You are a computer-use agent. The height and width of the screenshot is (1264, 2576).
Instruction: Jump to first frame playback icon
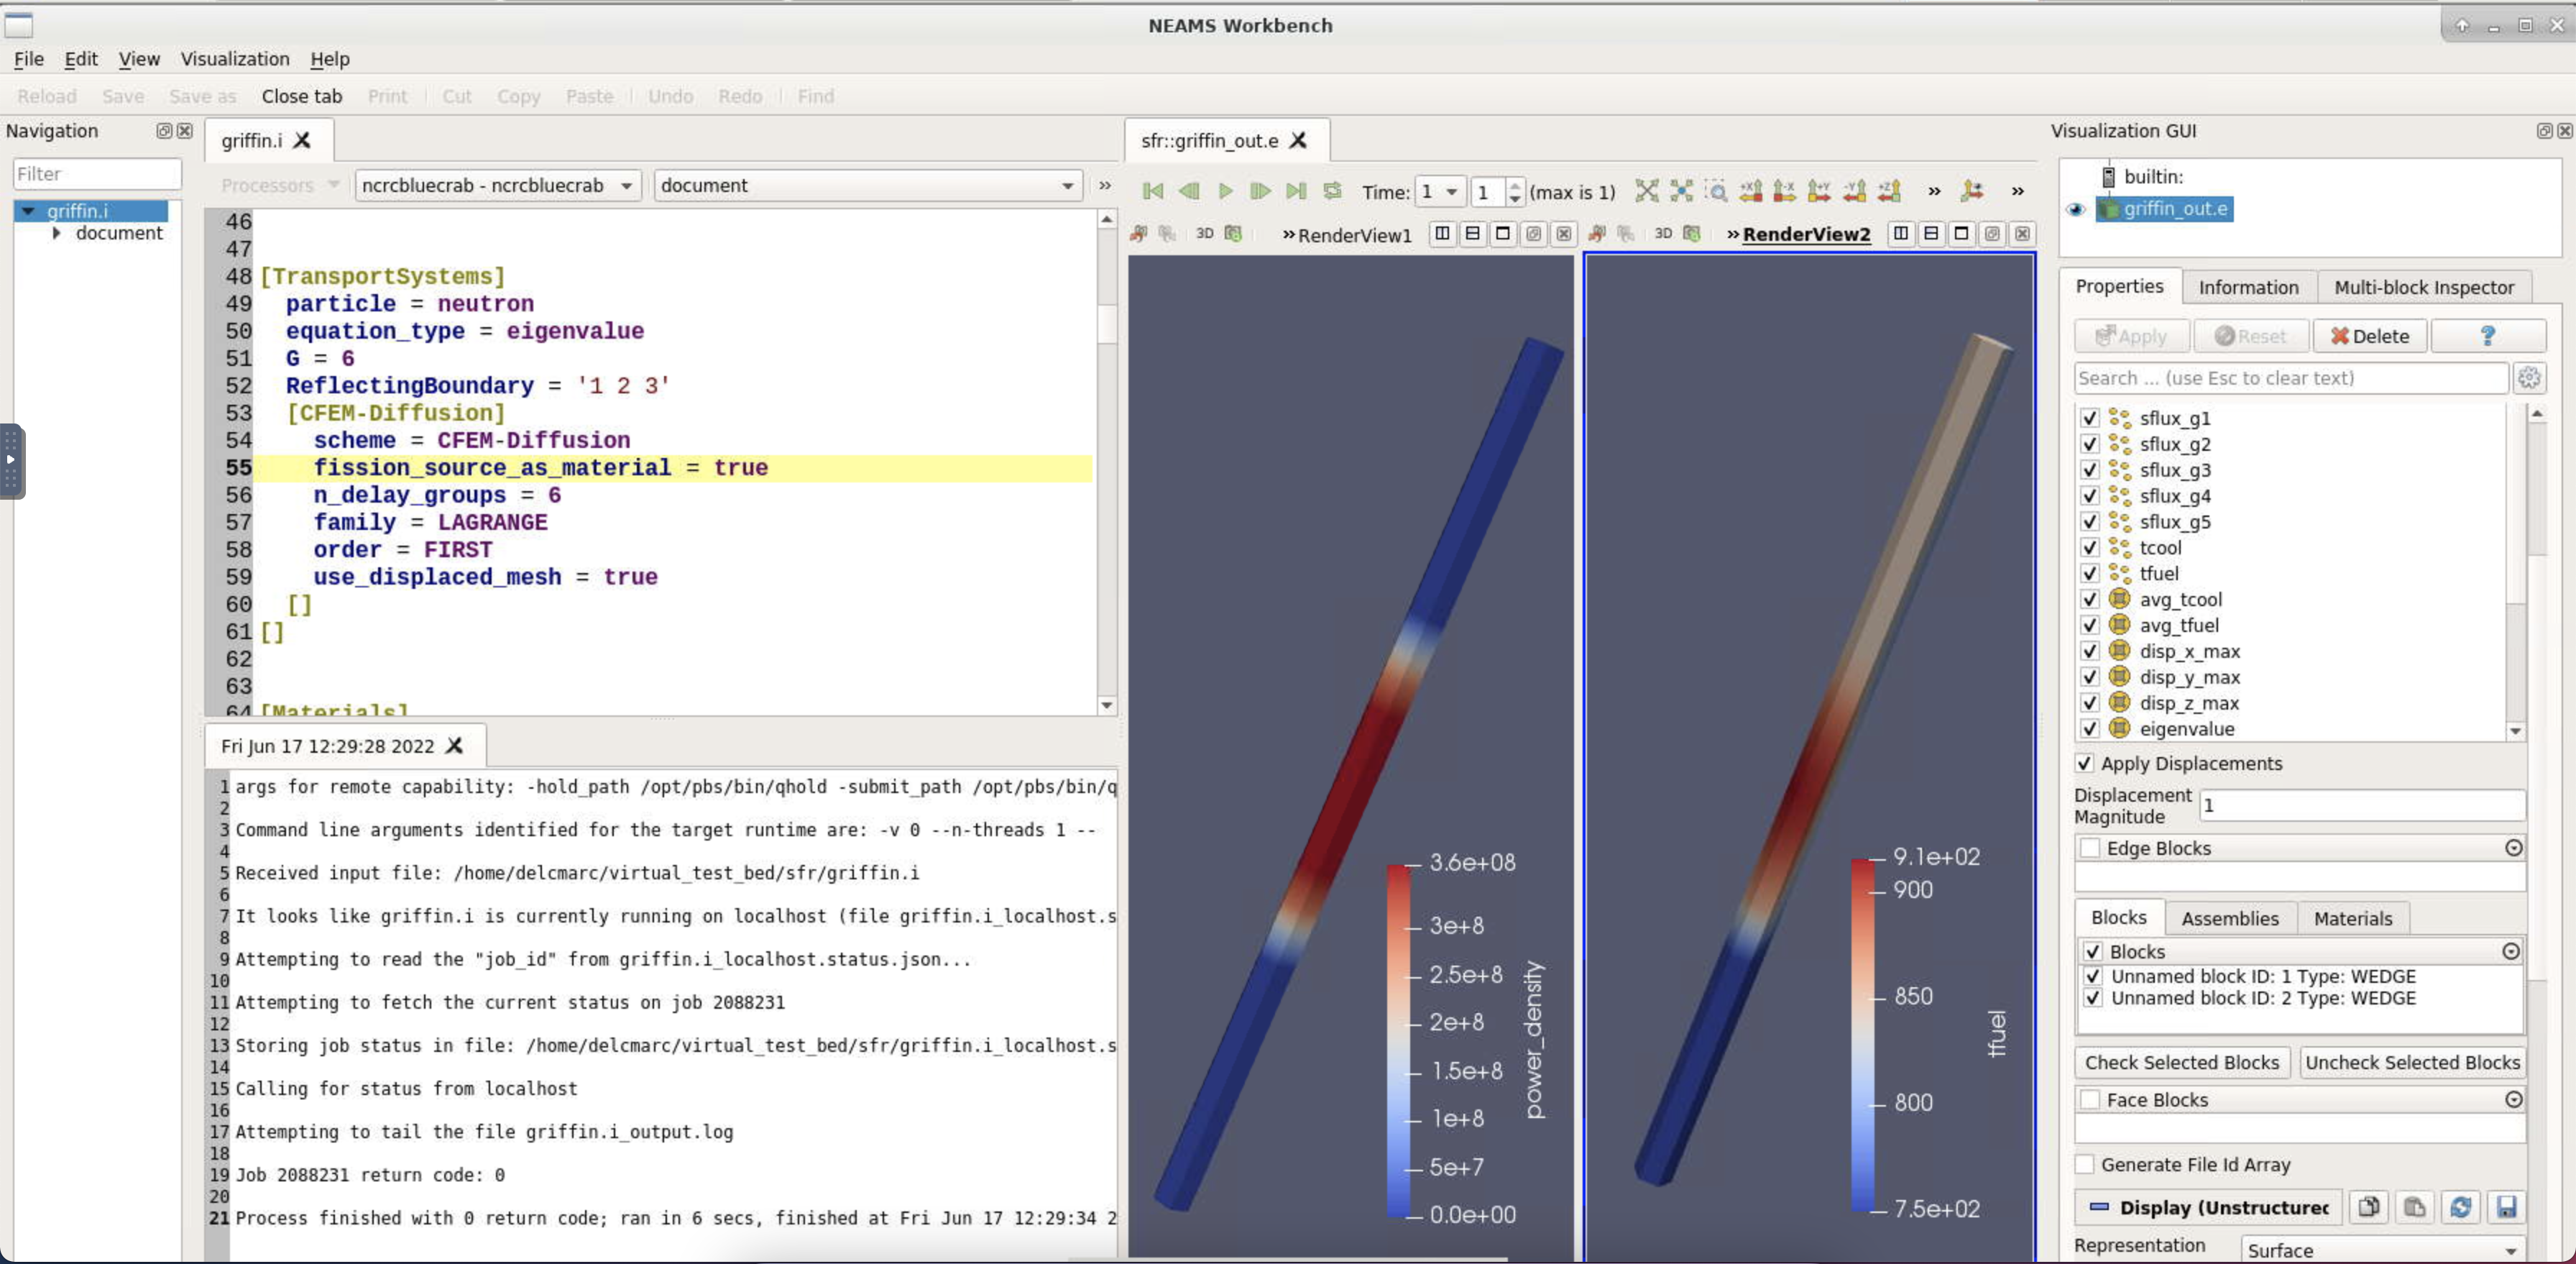coord(1152,191)
